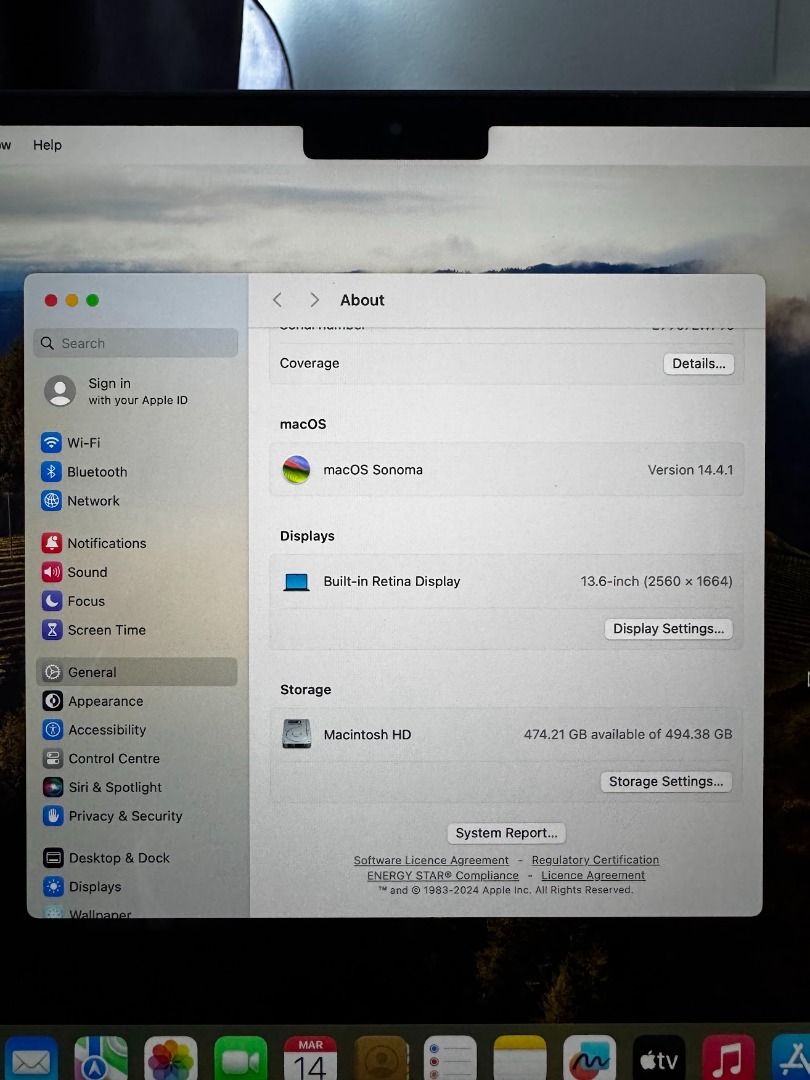This screenshot has width=810, height=1080.
Task: Open Displays in the sidebar
Action: click(x=82, y=886)
